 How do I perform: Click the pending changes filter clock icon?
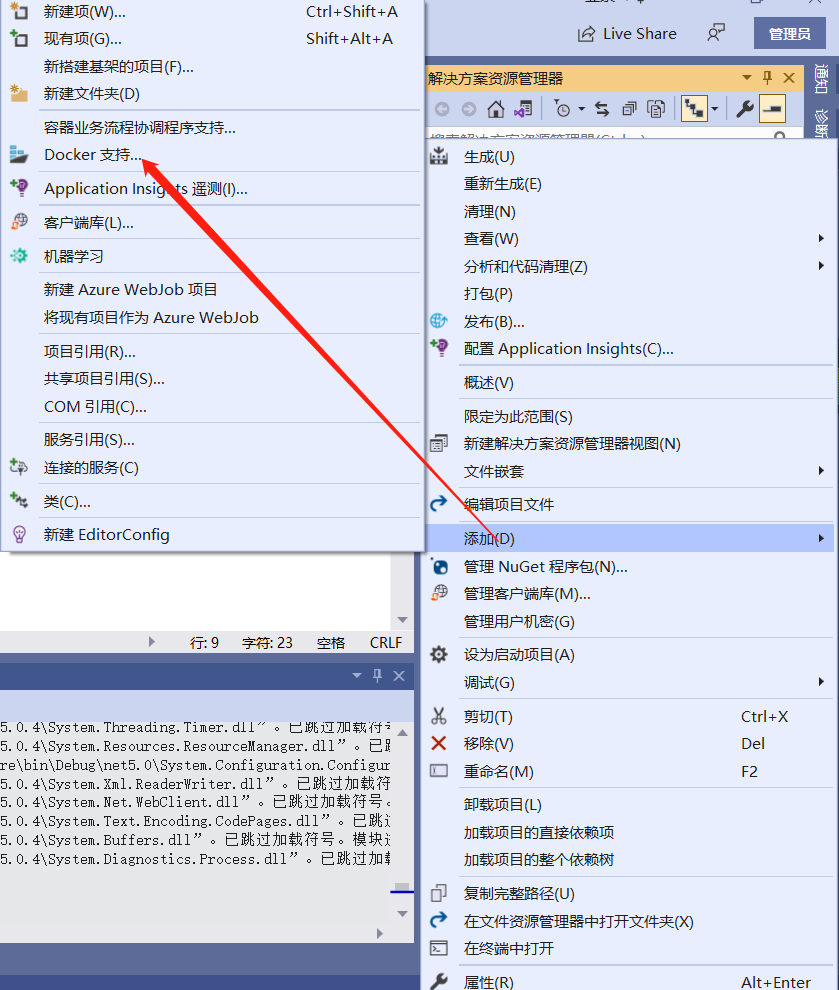(x=562, y=109)
